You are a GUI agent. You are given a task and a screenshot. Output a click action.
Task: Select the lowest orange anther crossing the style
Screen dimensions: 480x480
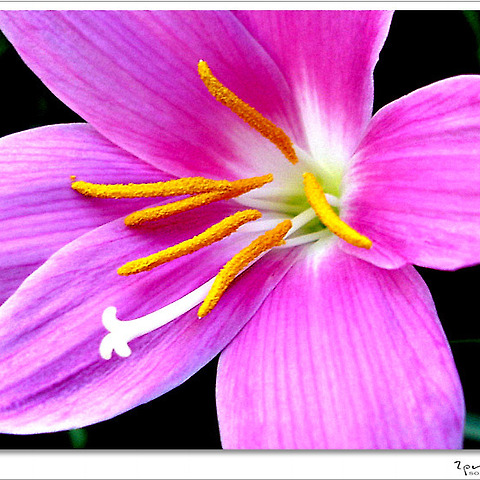click(244, 269)
